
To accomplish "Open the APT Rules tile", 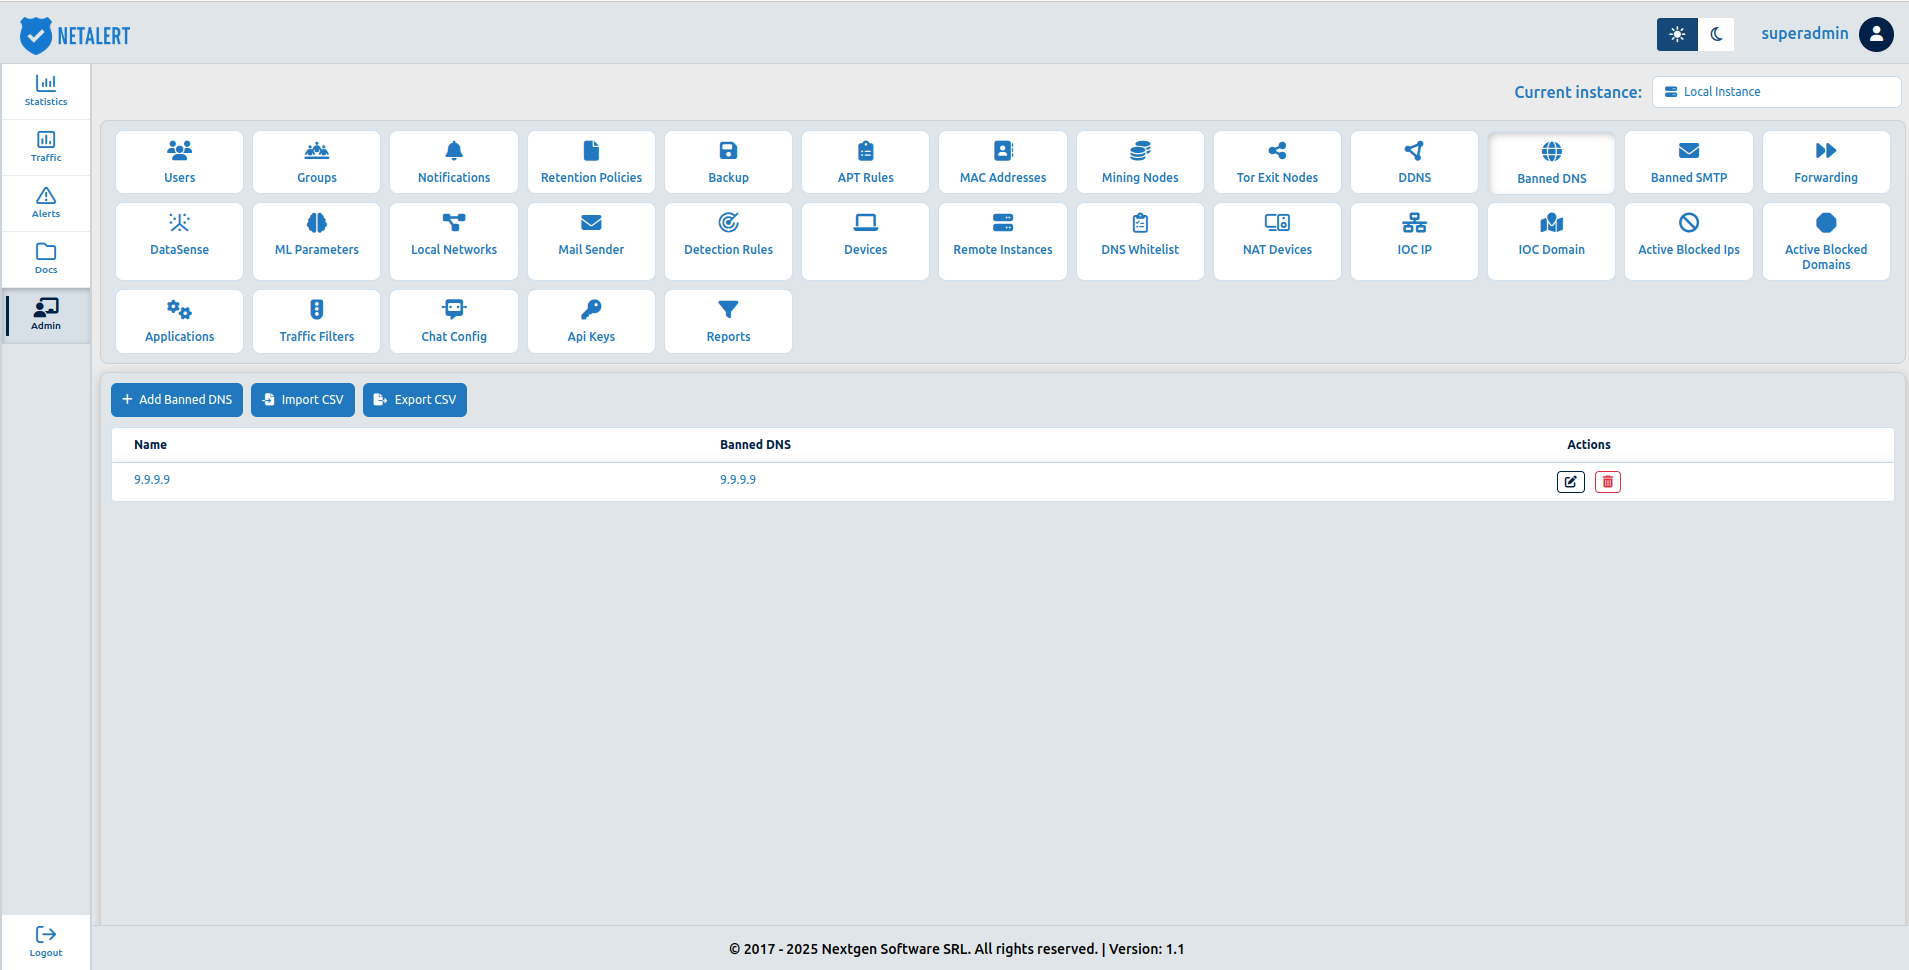I will point(865,162).
